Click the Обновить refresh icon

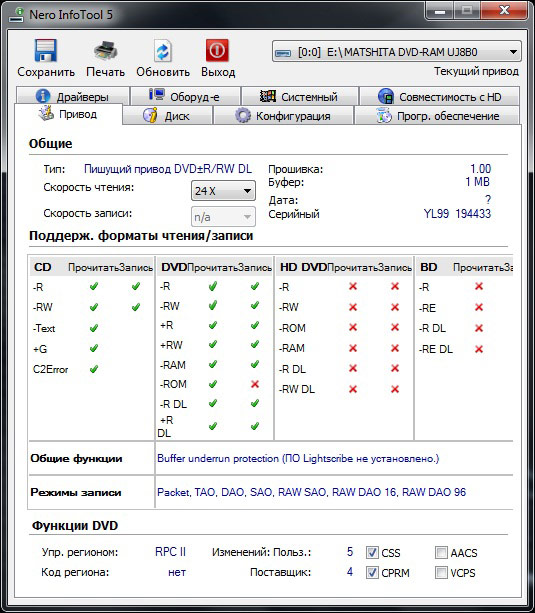tap(163, 51)
